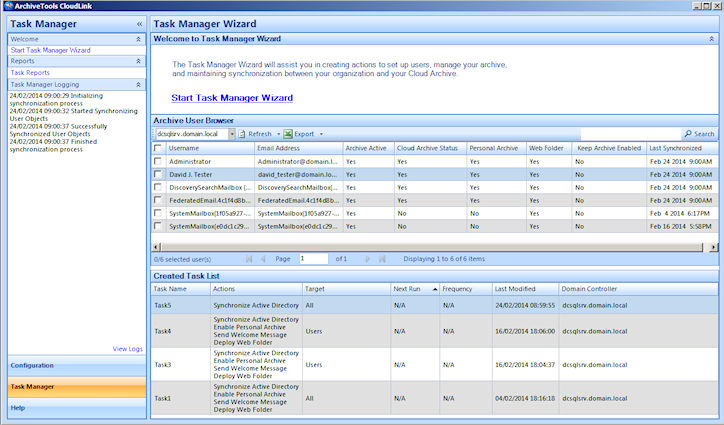Select the Task5 row

pos(434,305)
